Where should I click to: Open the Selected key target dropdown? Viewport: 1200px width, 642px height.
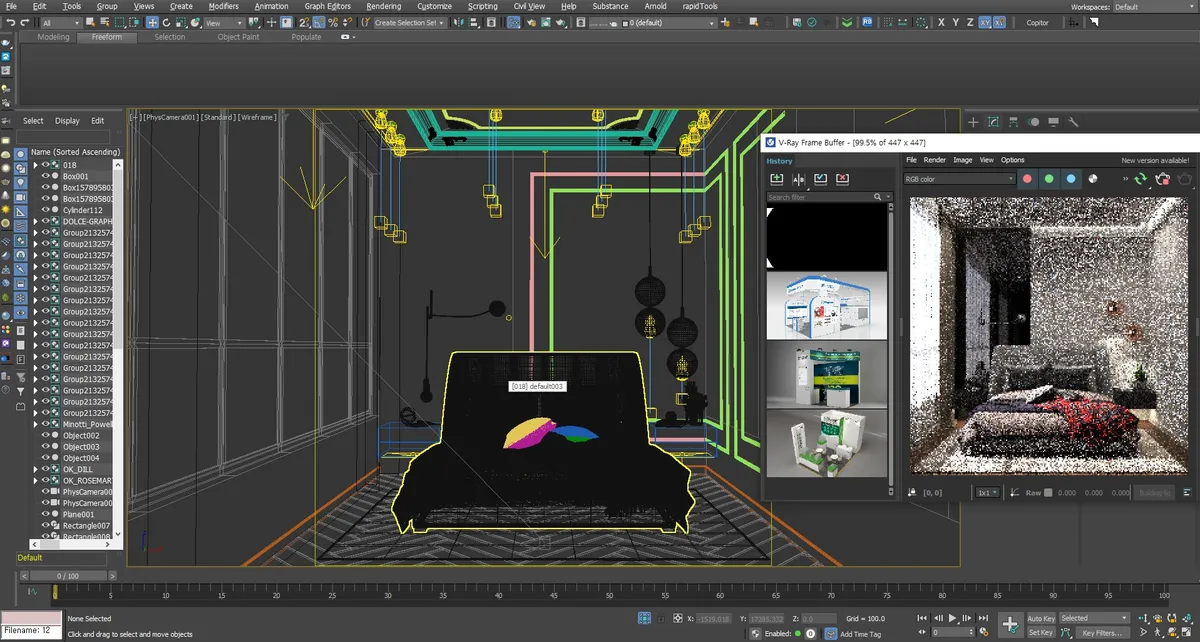pyautogui.click(x=1094, y=618)
